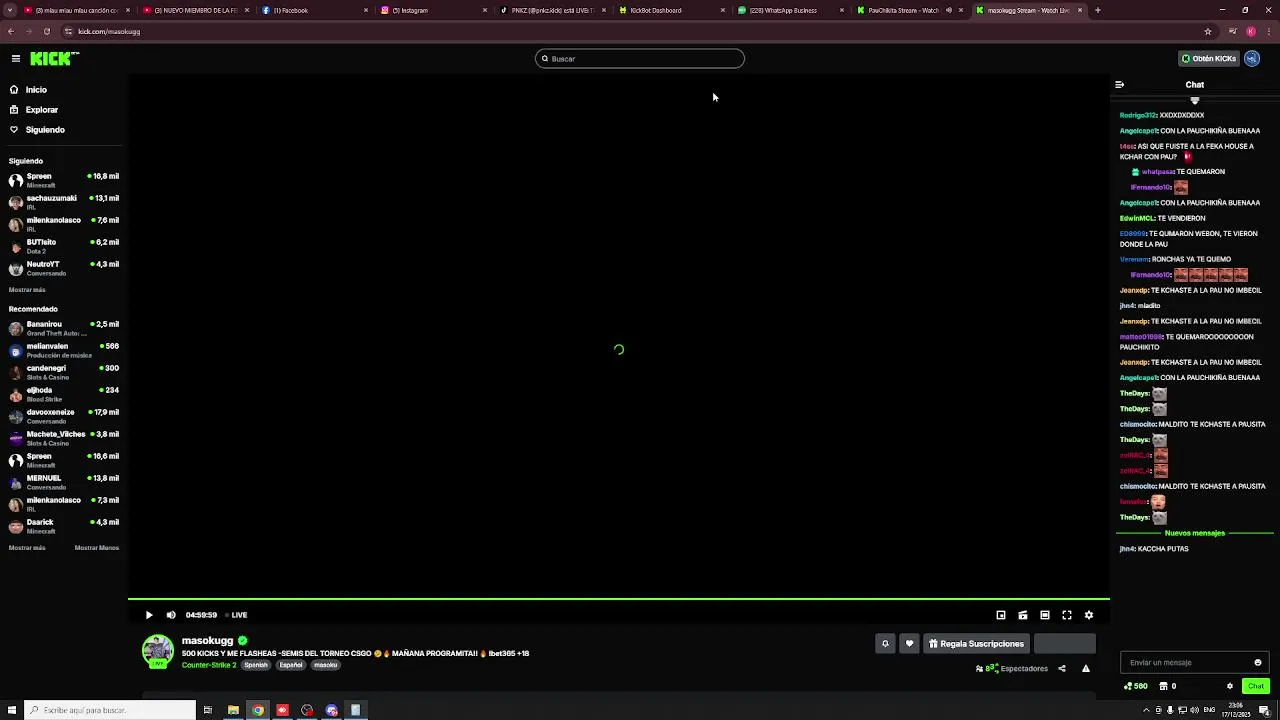Create a clip of the stream
Viewport: 1280px width, 720px height.
tap(1023, 615)
